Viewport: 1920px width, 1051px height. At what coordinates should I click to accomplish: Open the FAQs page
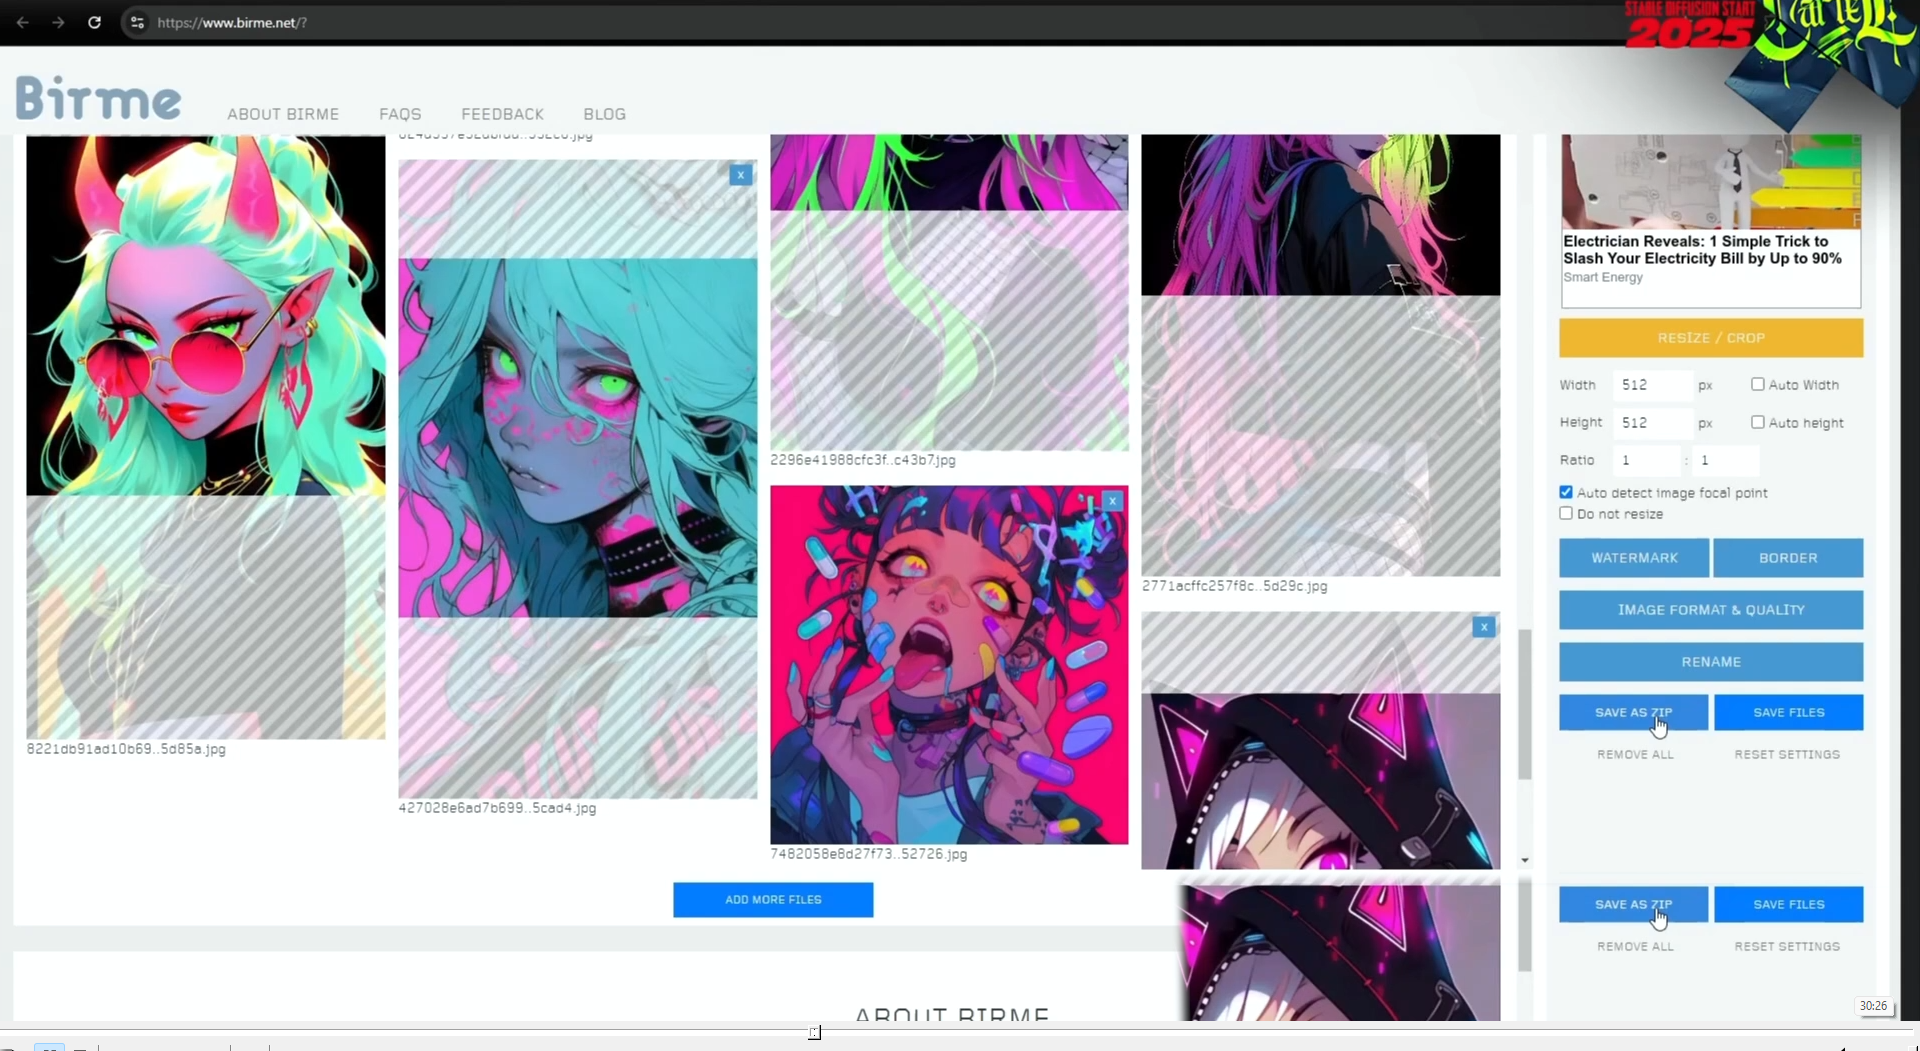tap(400, 114)
